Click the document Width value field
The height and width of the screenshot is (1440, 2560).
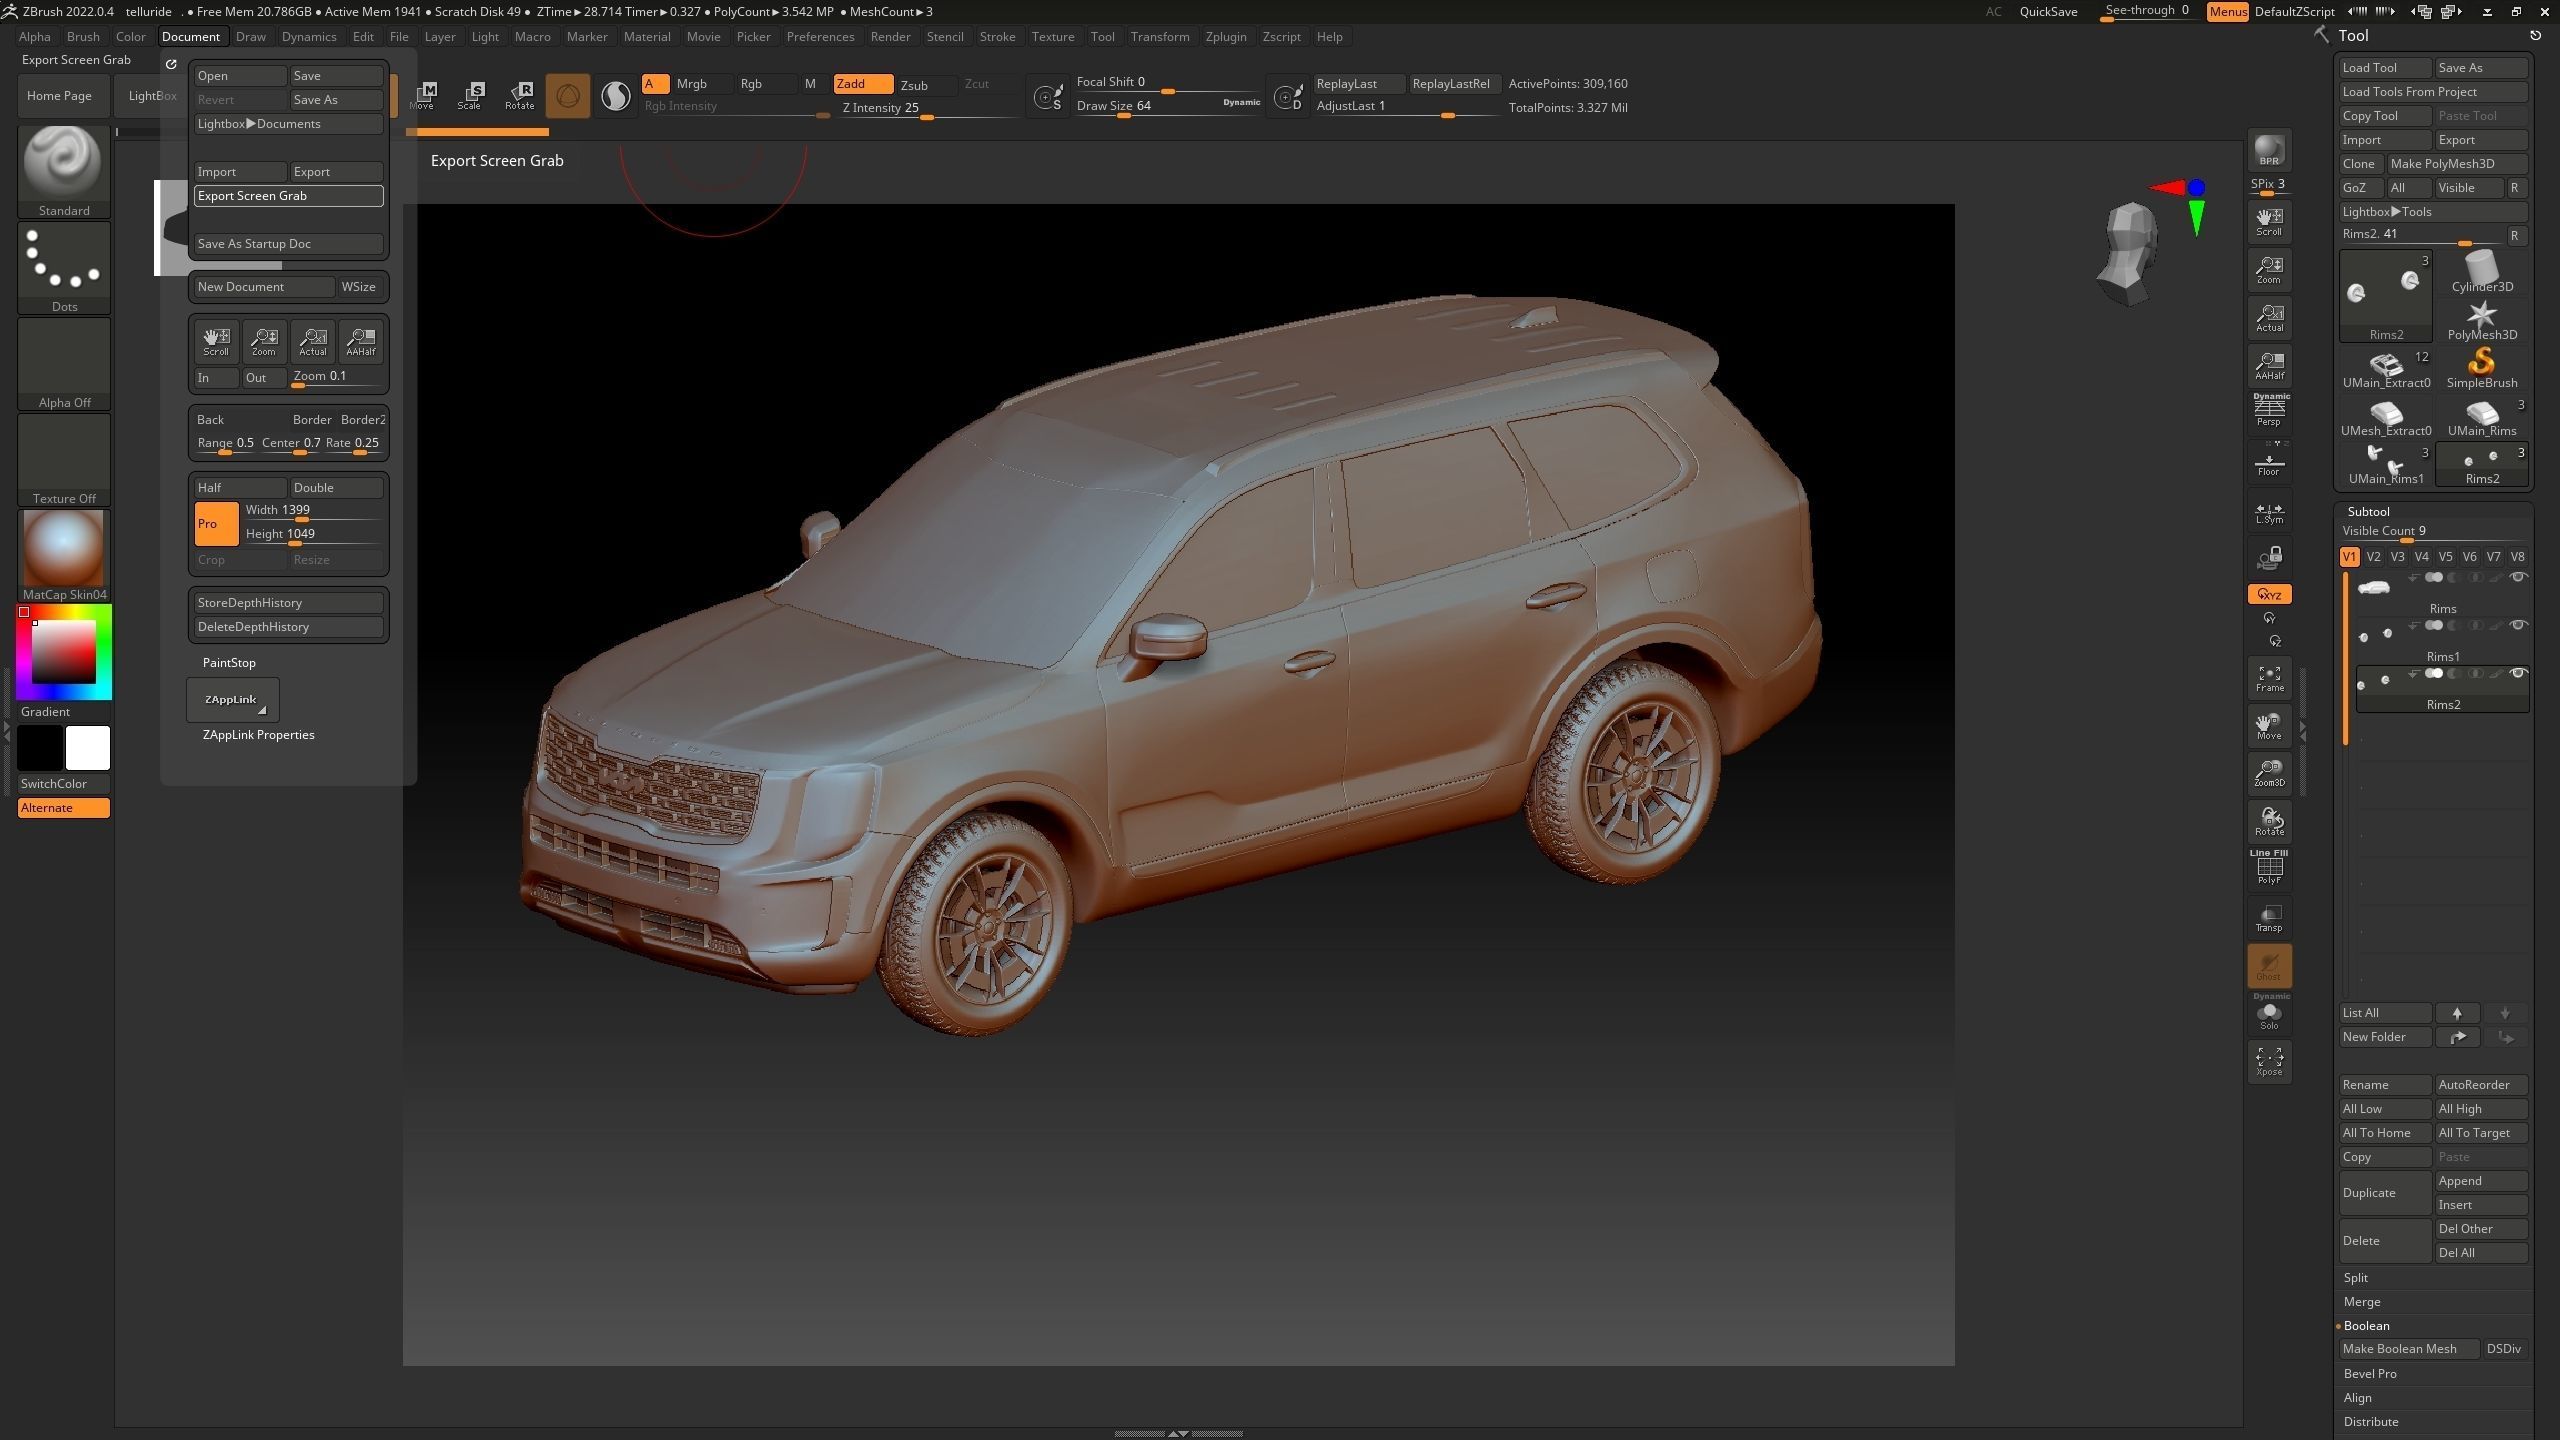tap(312, 511)
